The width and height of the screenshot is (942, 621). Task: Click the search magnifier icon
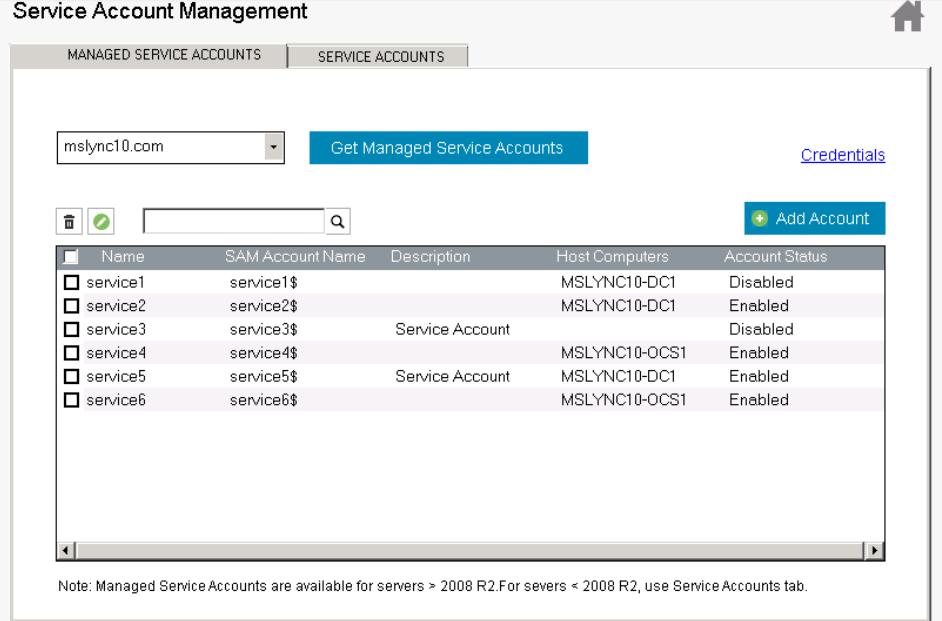coord(338,222)
